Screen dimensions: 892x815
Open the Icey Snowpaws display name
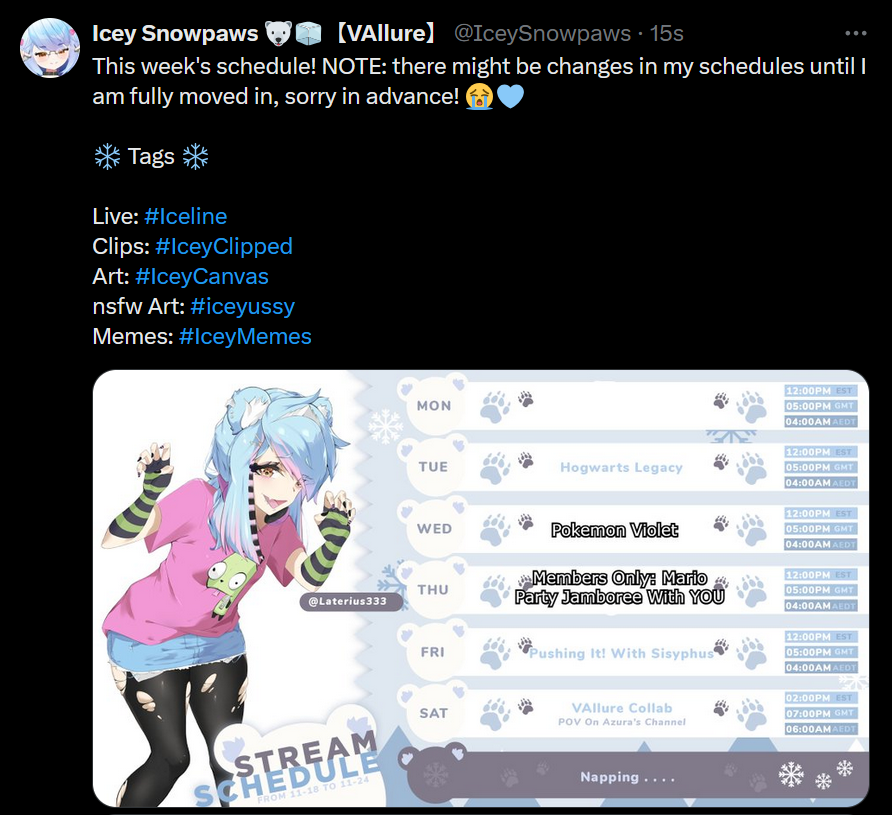pyautogui.click(x=175, y=34)
